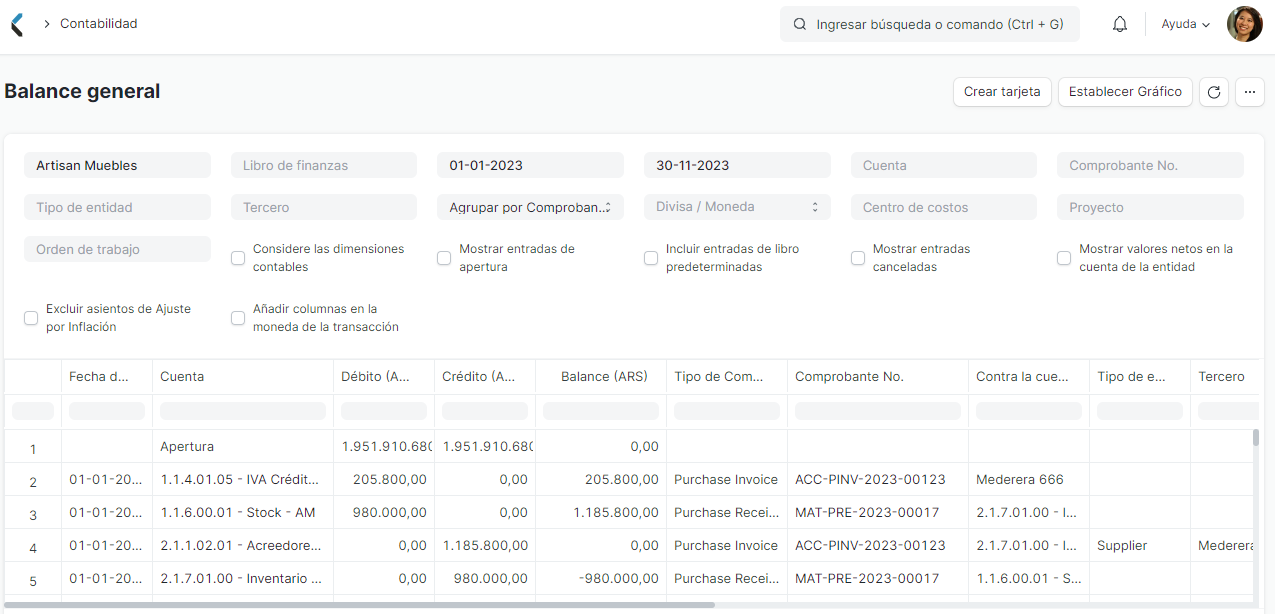1275x614 pixels.
Task: Check Añadir columnas en la moneda de transacción
Action: tap(238, 317)
